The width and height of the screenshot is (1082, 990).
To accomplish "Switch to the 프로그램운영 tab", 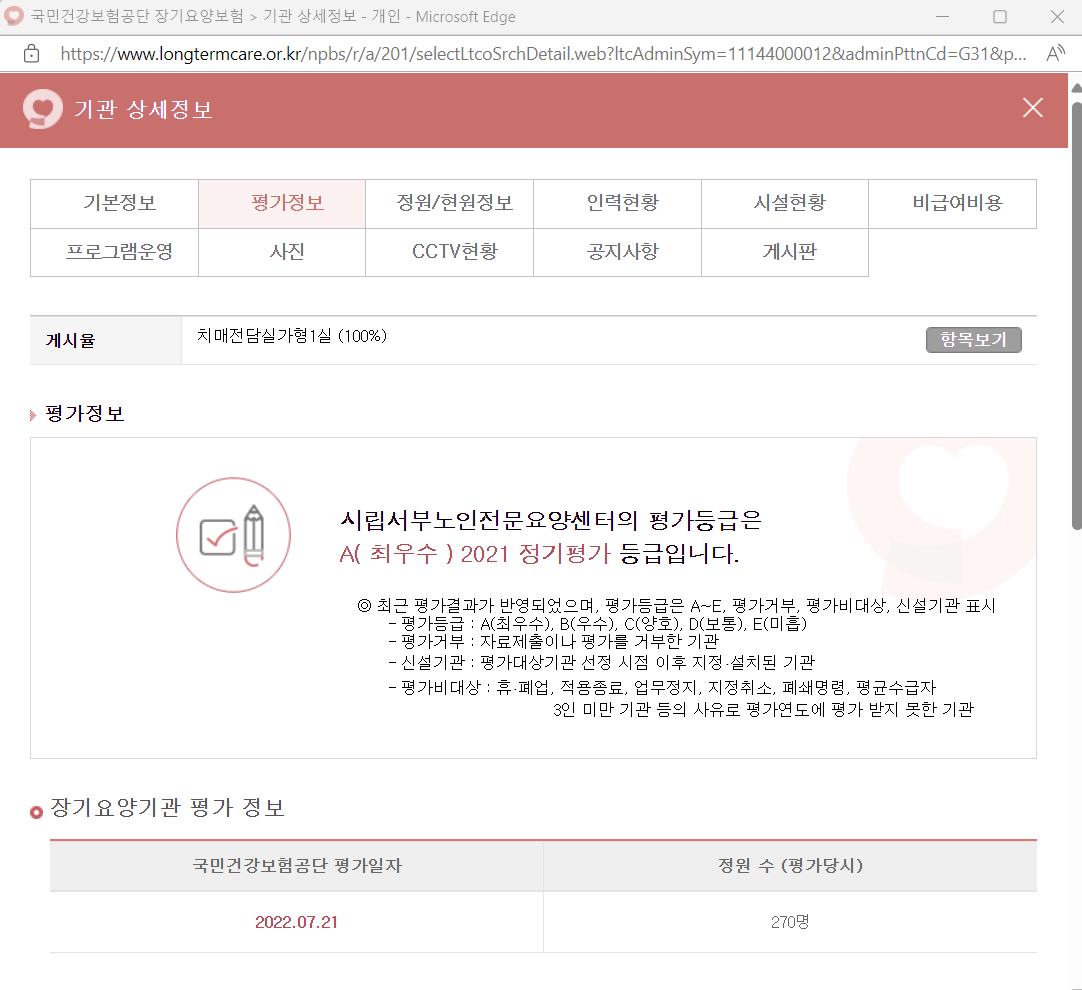I will [113, 252].
